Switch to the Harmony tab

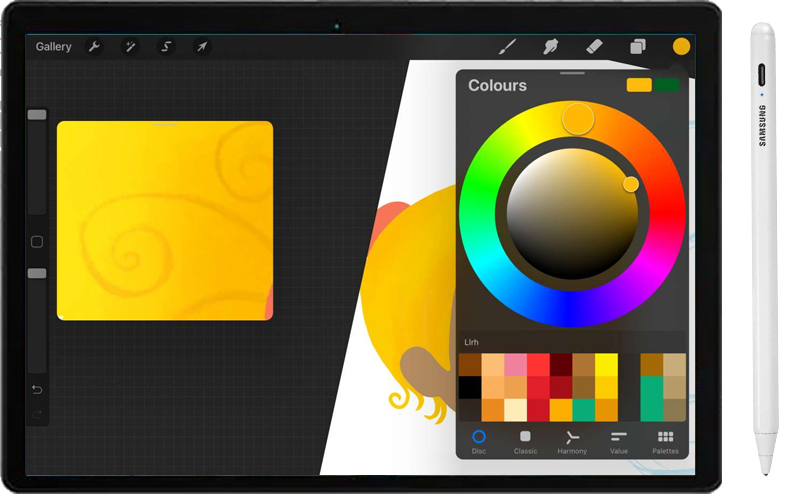572,442
